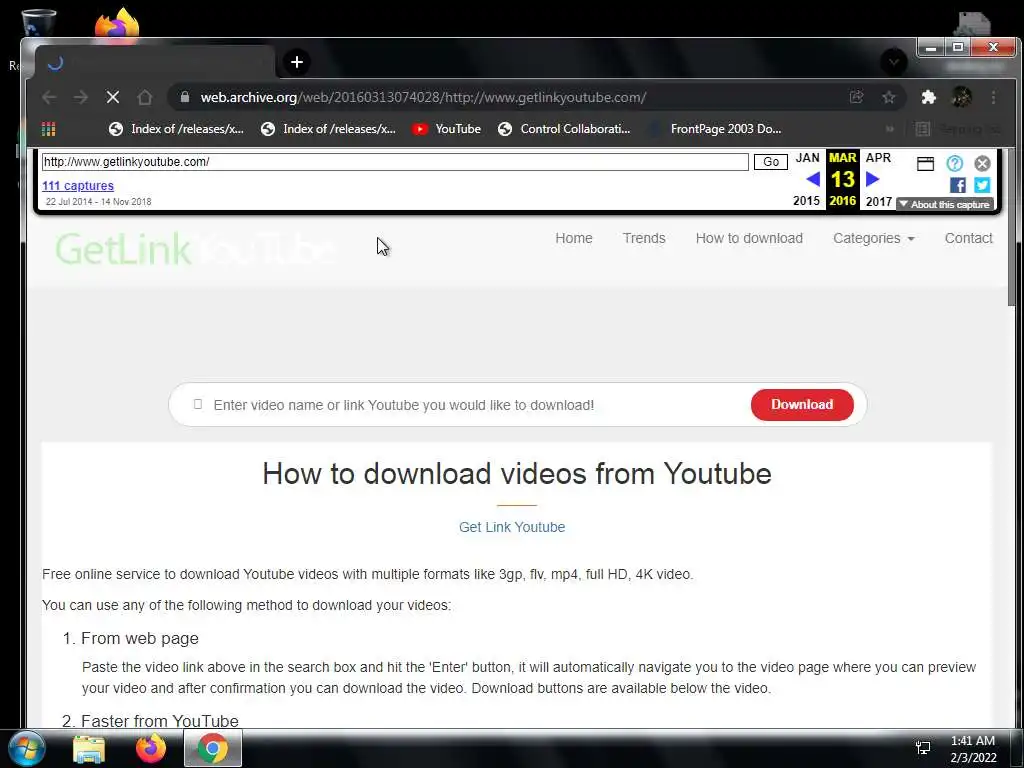Screen dimensions: 1024x768
Task: Click the GetLink YouTube logo
Action: tap(195, 249)
